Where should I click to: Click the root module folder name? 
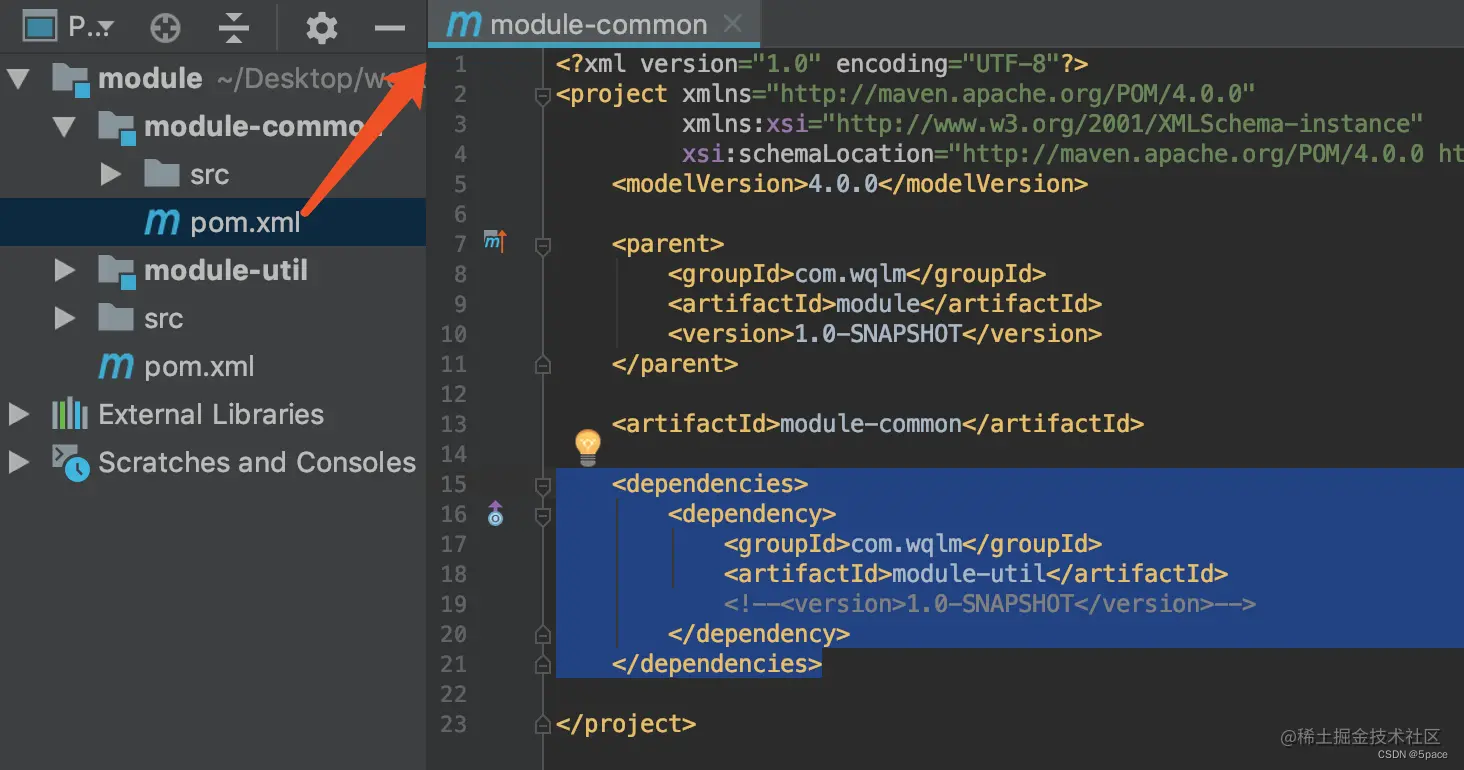tap(150, 78)
